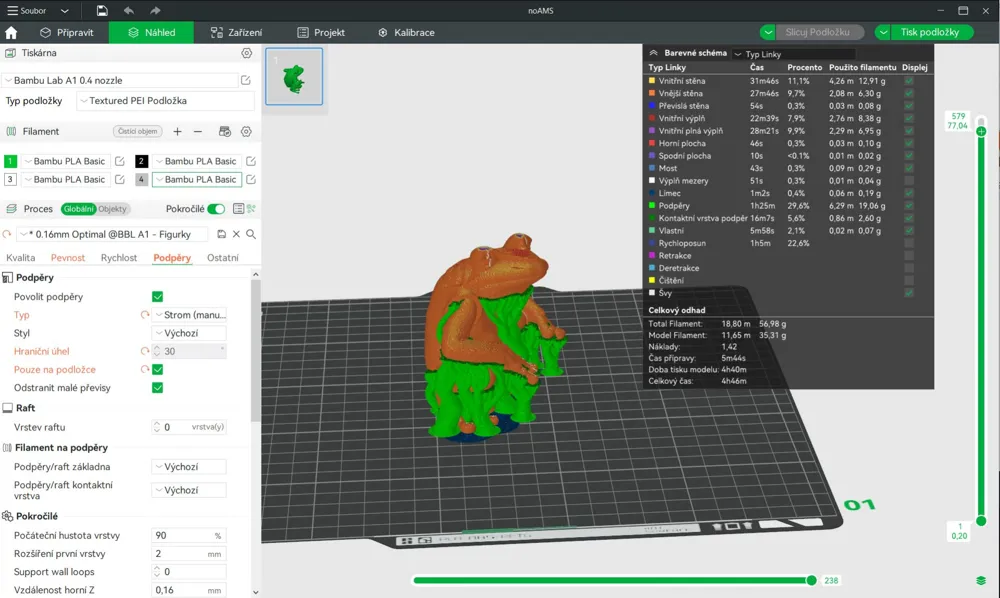
Task: Open support Typ Strom dropdown
Action: tap(189, 315)
